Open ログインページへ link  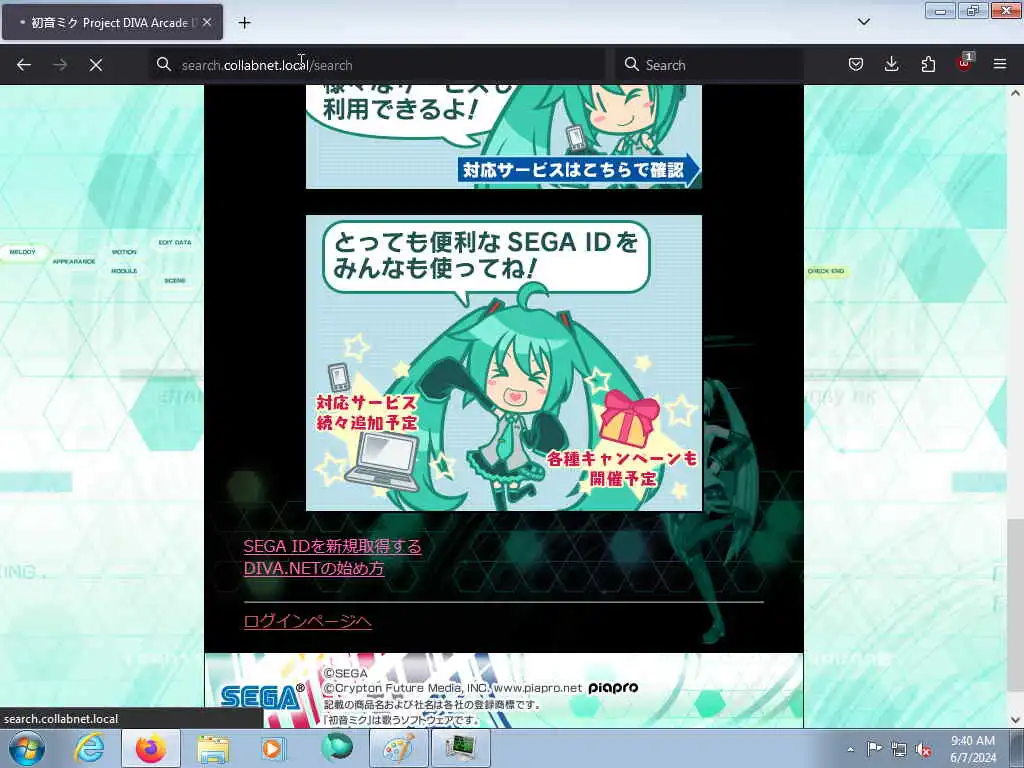[308, 621]
